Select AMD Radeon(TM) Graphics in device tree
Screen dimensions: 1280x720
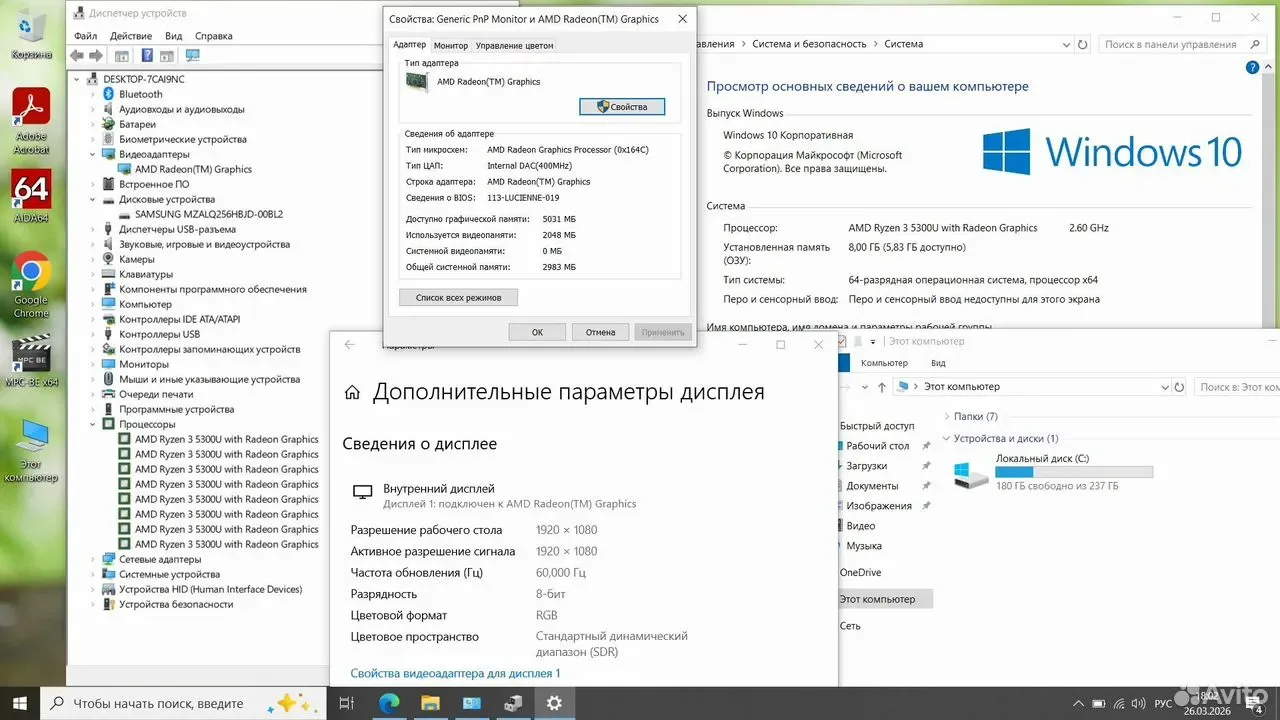point(193,170)
